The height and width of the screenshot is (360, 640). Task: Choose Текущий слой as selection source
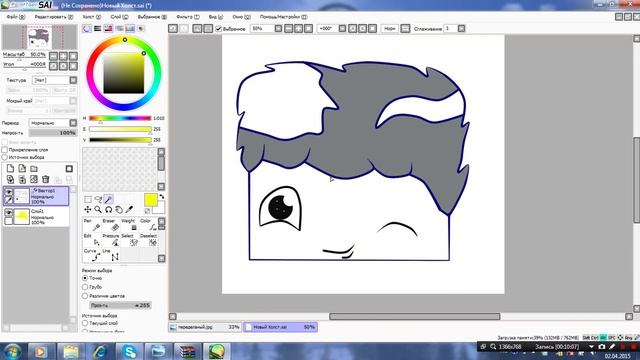pos(85,323)
